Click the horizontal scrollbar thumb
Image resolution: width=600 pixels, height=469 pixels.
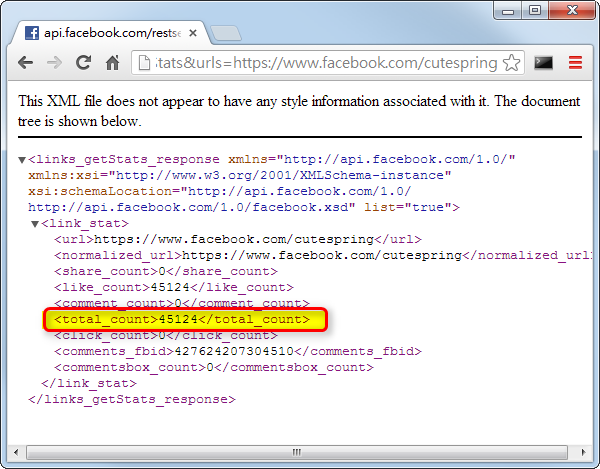297,452
